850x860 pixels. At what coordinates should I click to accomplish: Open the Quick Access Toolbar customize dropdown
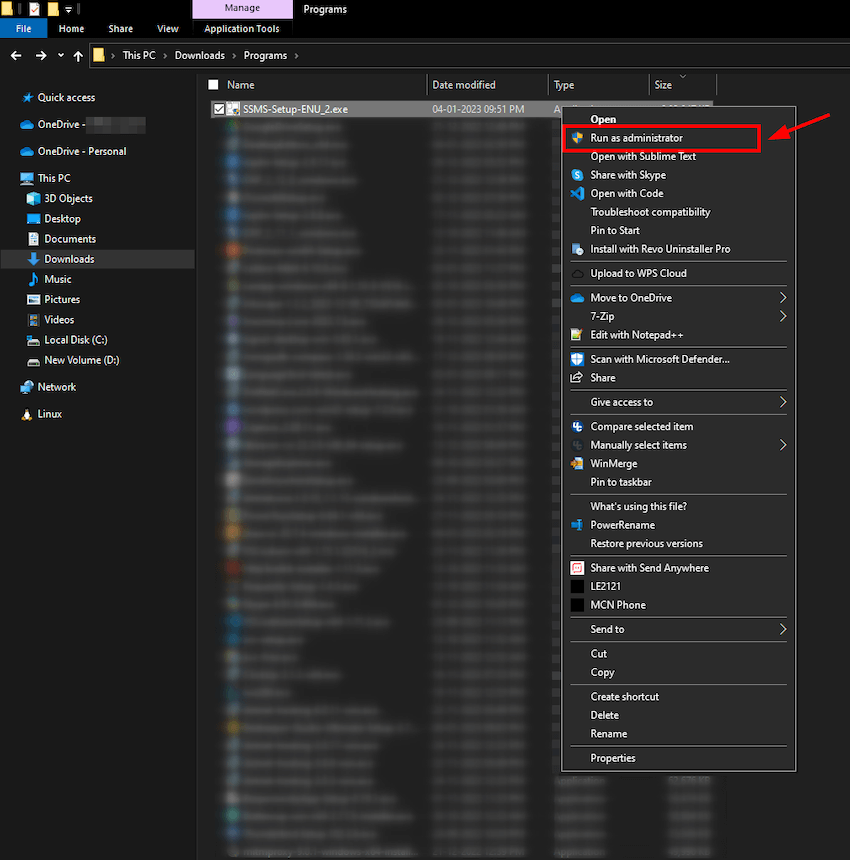point(69,9)
